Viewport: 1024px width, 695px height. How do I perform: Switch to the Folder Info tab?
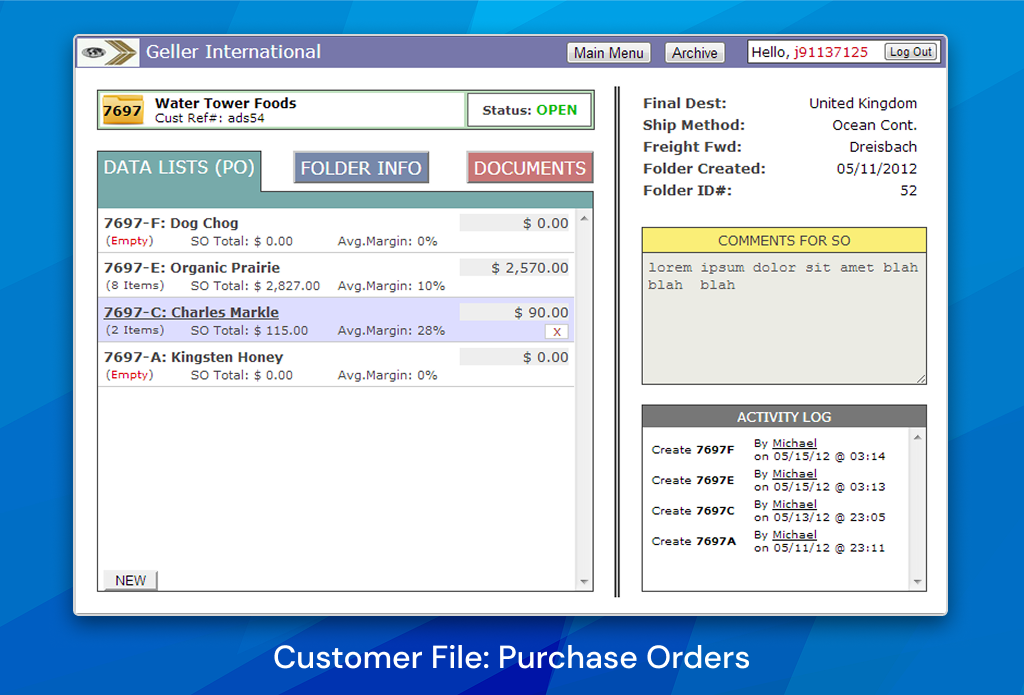coord(361,168)
